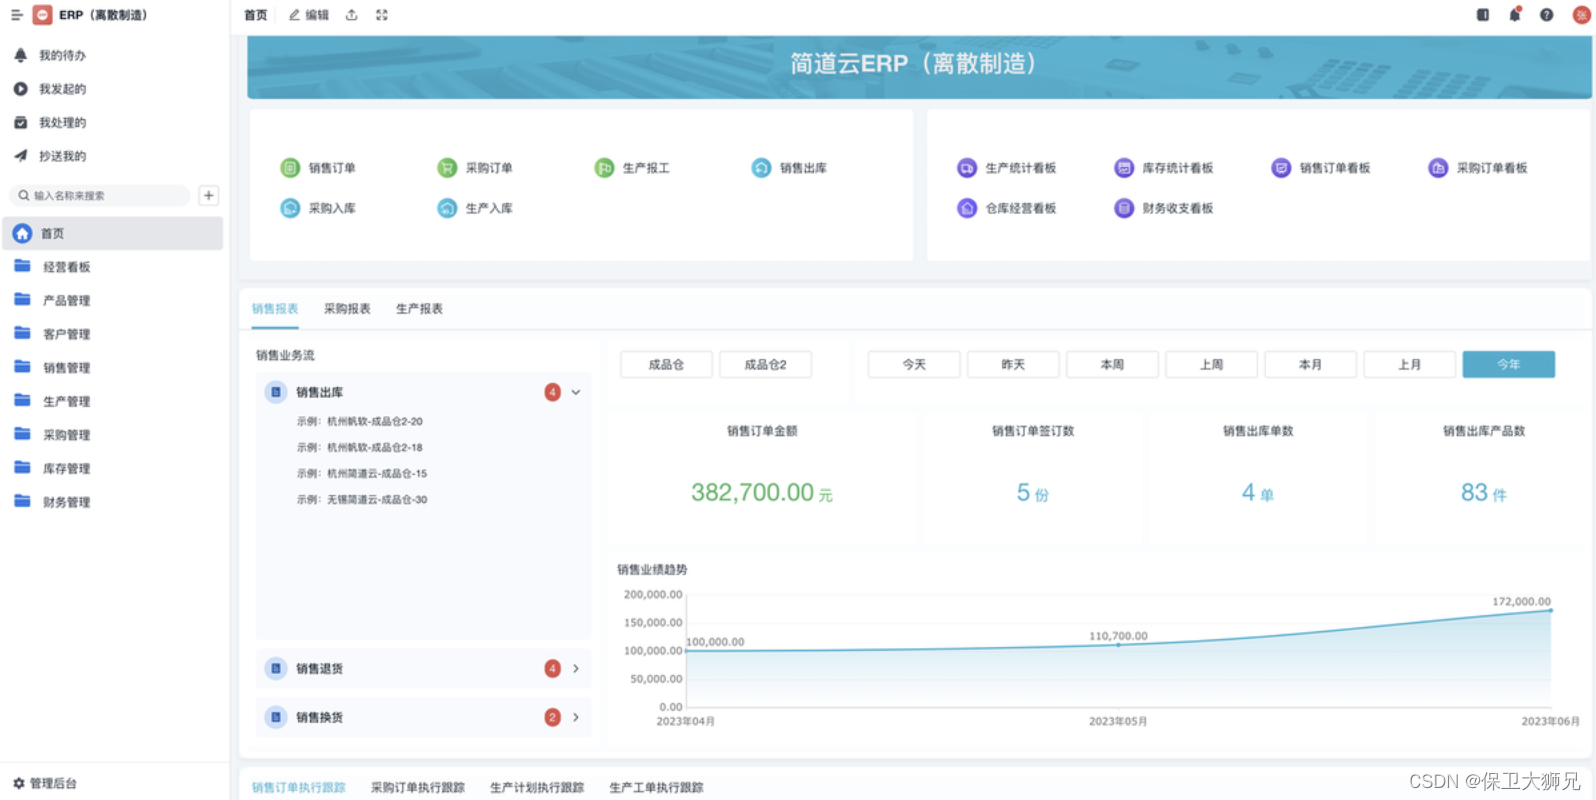Select the 昨天 date filter
The width and height of the screenshot is (1596, 800).
[1013, 365]
